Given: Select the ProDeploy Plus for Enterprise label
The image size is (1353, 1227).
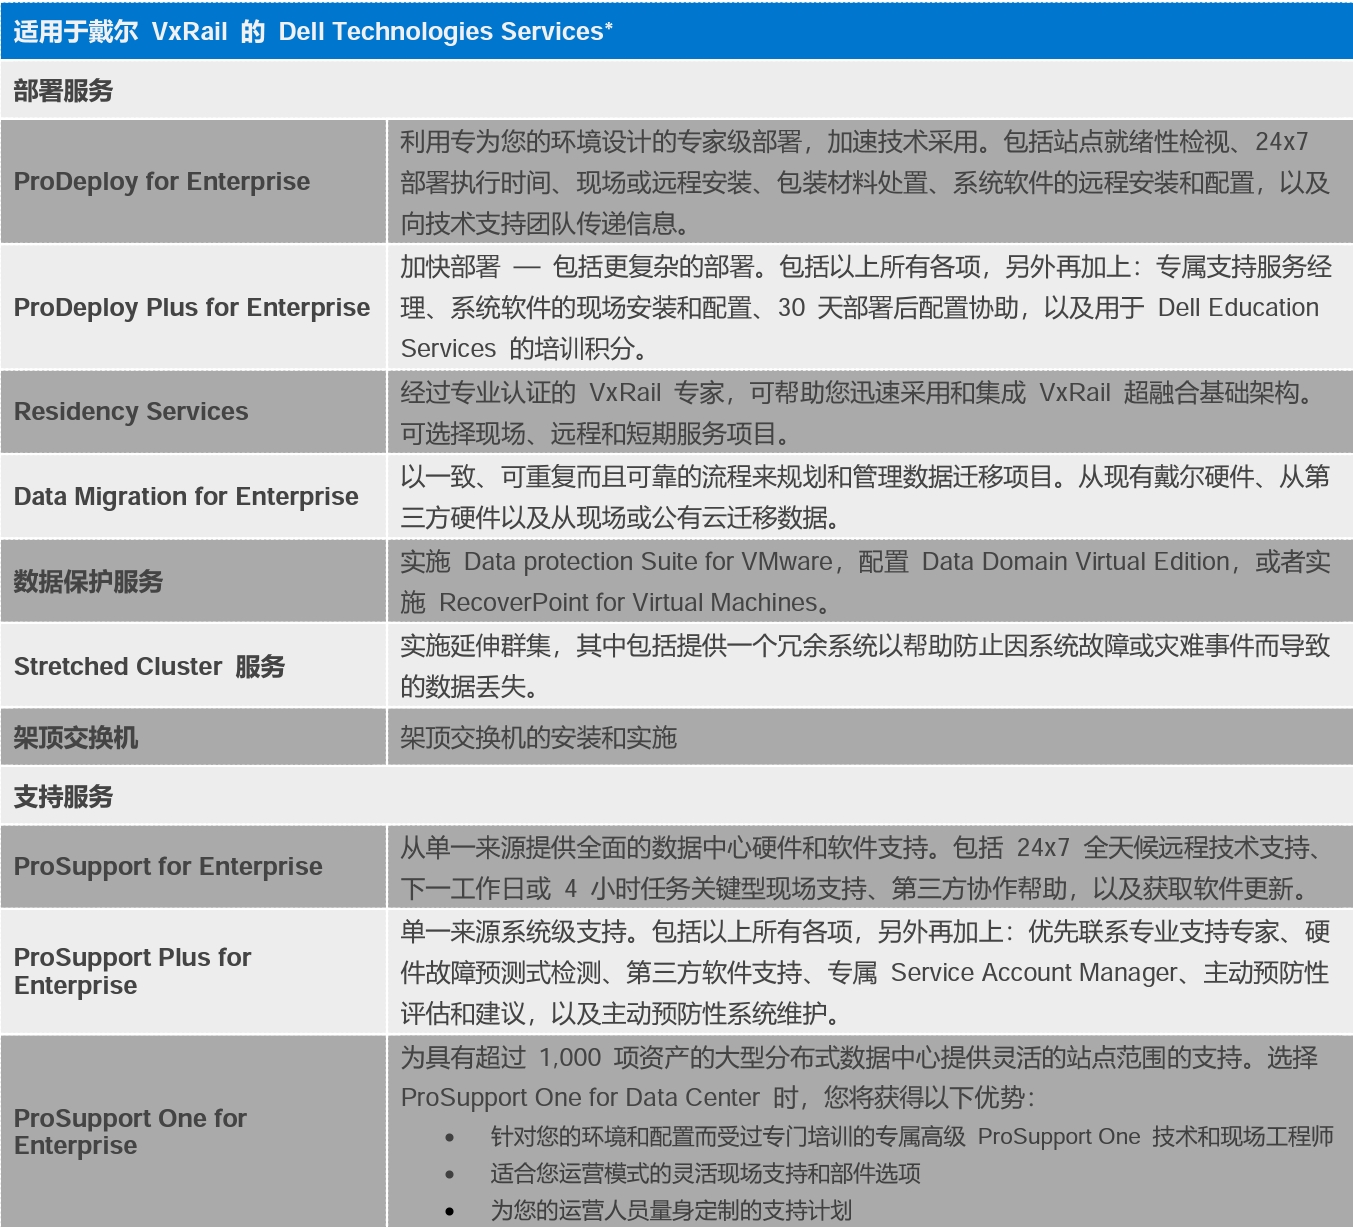Looking at the screenshot, I should pyautogui.click(x=192, y=307).
